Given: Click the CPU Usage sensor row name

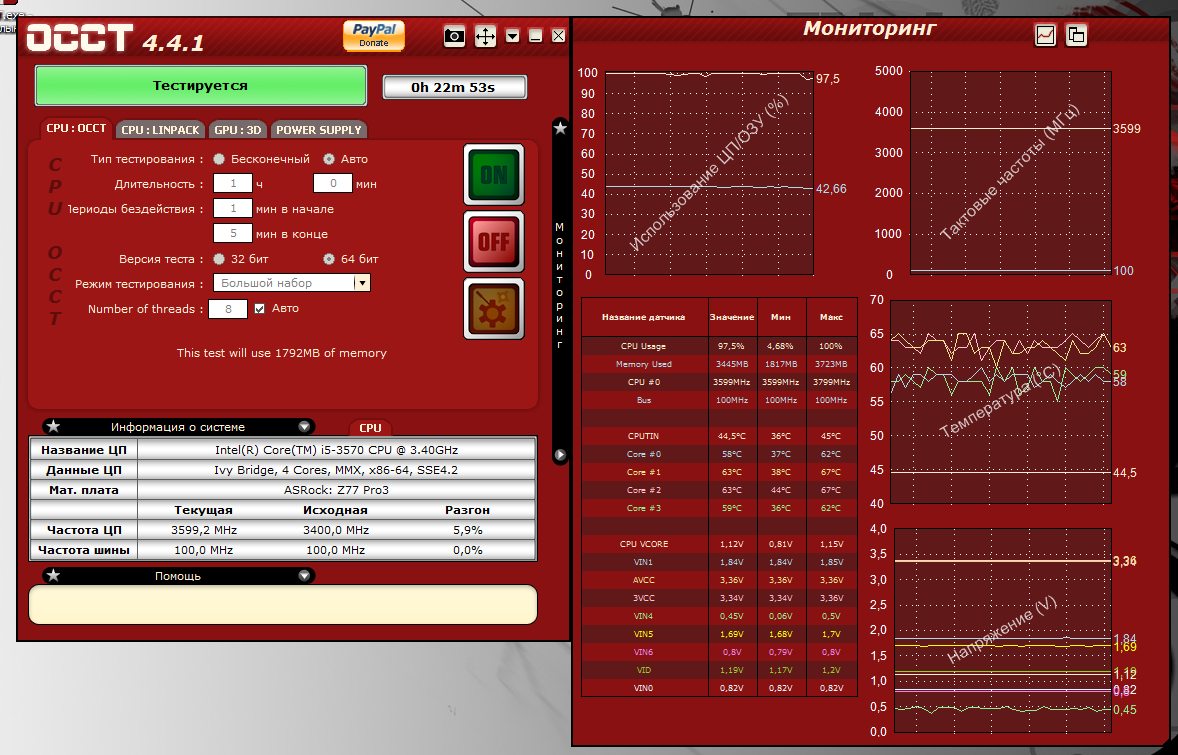Looking at the screenshot, I should (x=643, y=346).
